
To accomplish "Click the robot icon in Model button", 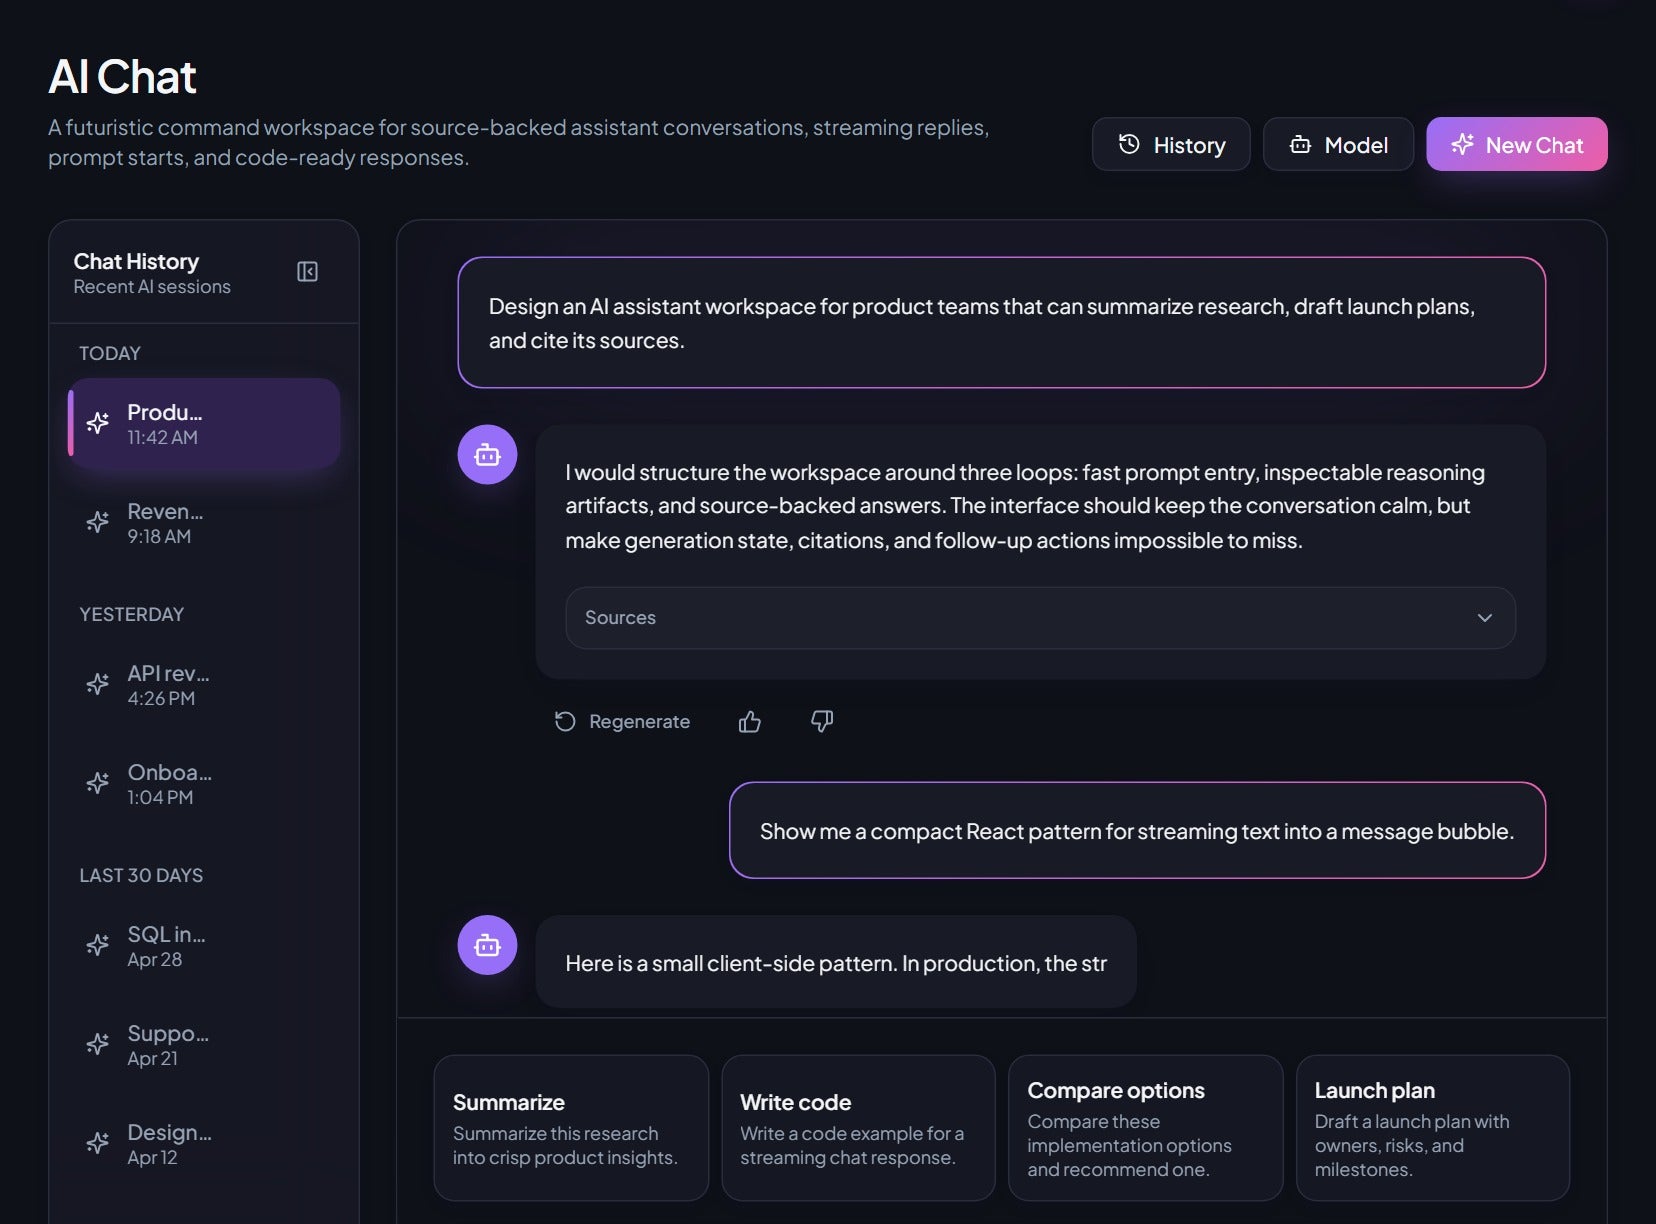I will point(1300,145).
